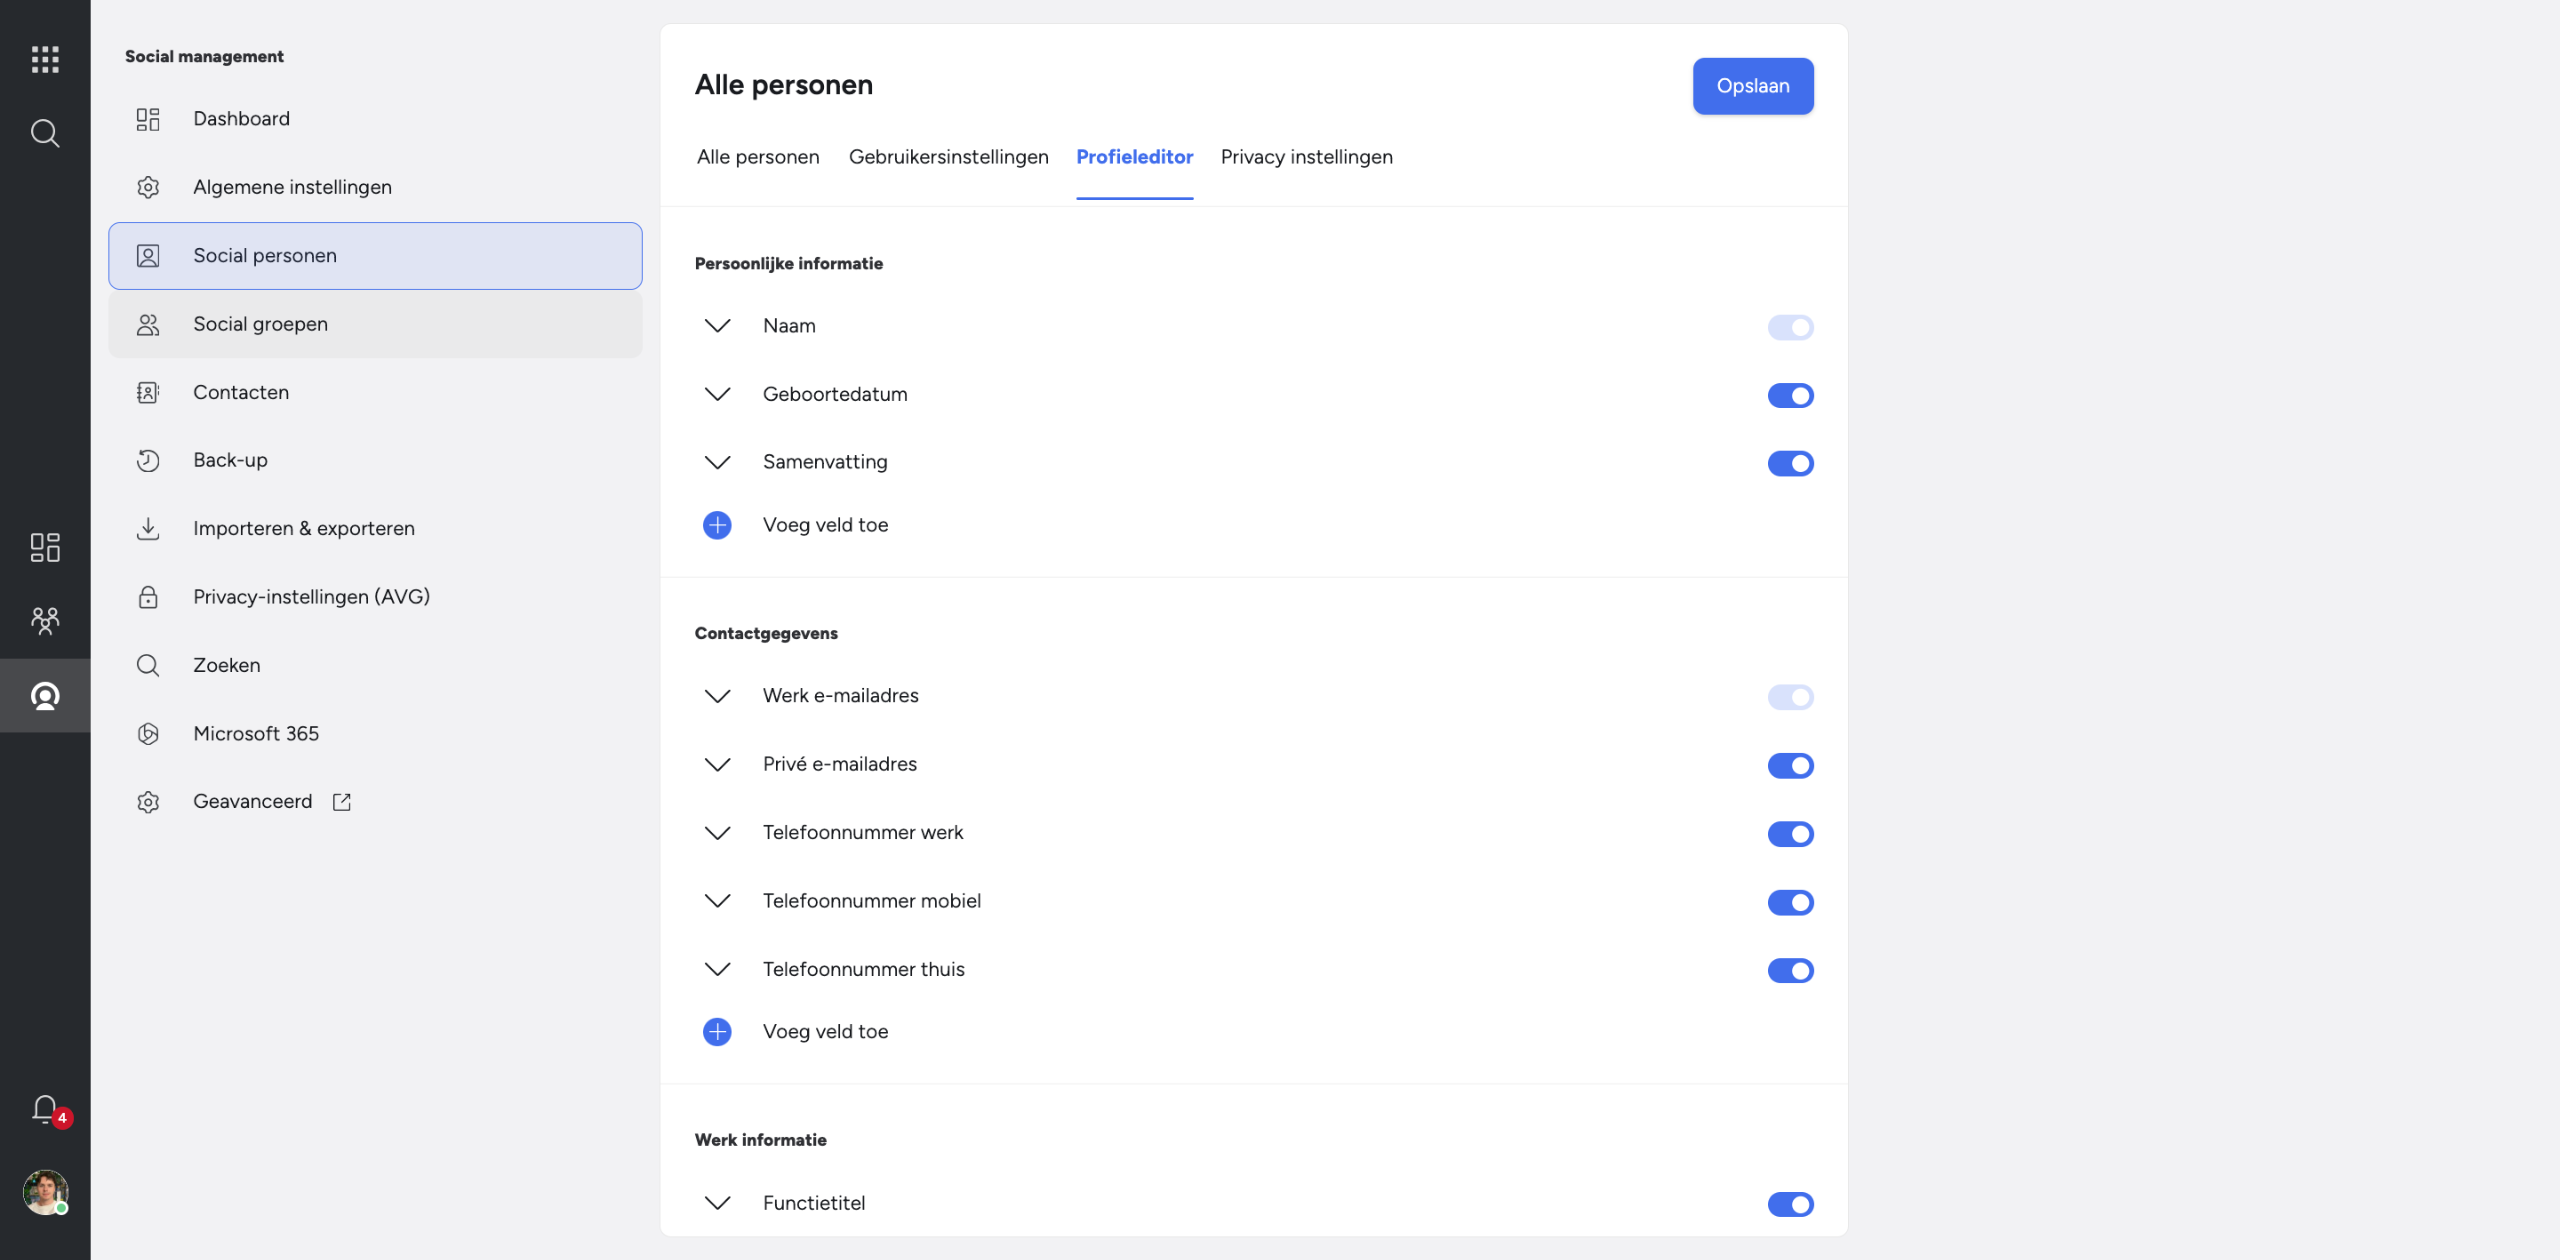This screenshot has width=2560, height=1260.
Task: Click the Importeren & exporteren download icon
Action: pos(148,528)
